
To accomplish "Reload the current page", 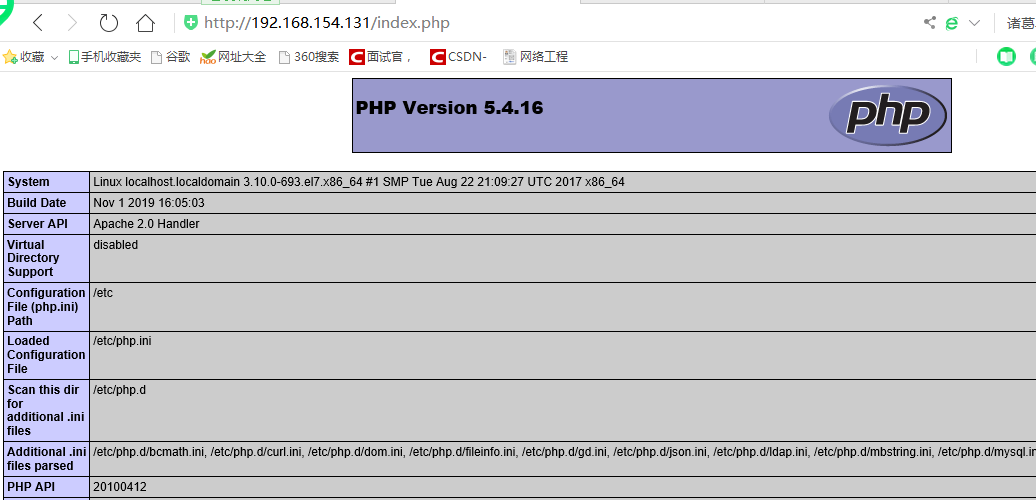I will 109,23.
